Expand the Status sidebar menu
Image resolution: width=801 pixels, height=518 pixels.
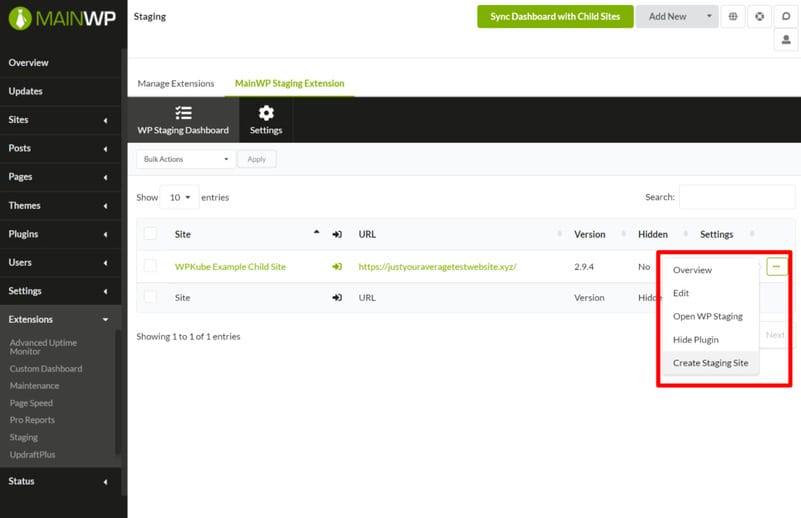[60, 482]
